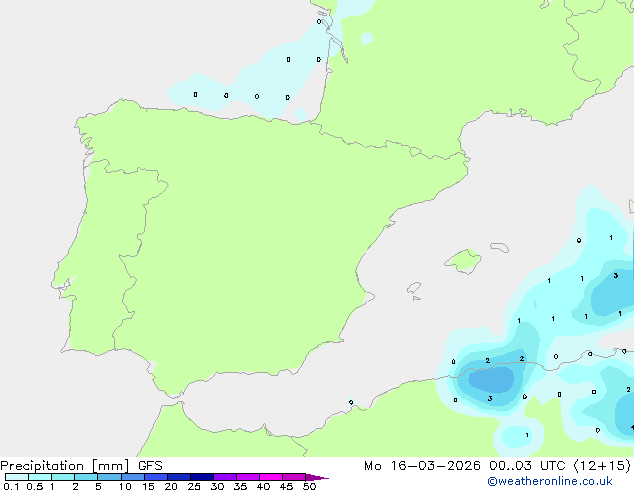The image size is (634, 490).
Task: Pick the 2–5 mm legend swatch
Action: 86,477
